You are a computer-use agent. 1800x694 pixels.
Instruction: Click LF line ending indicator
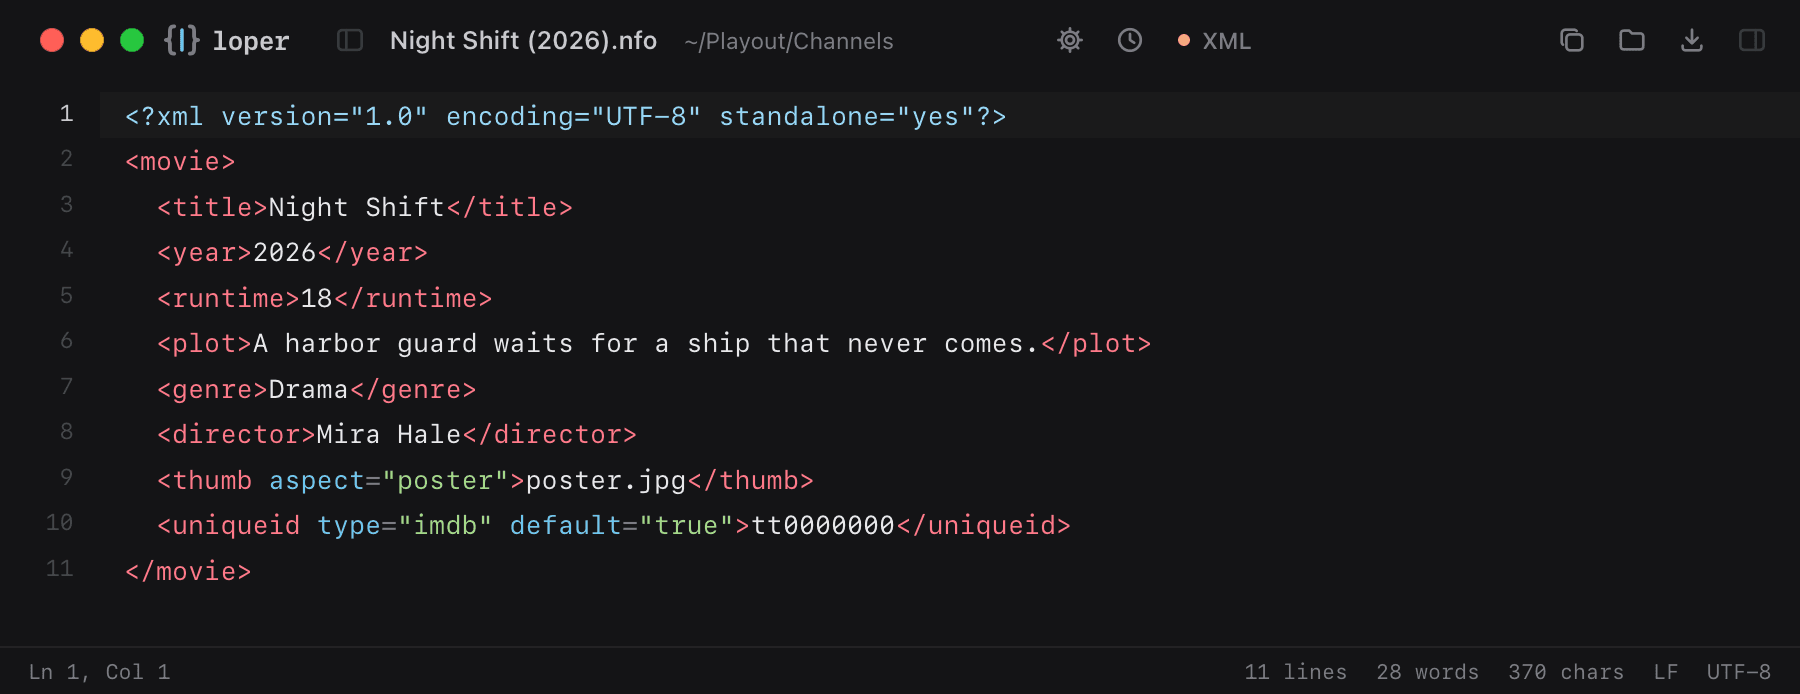[1666, 672]
